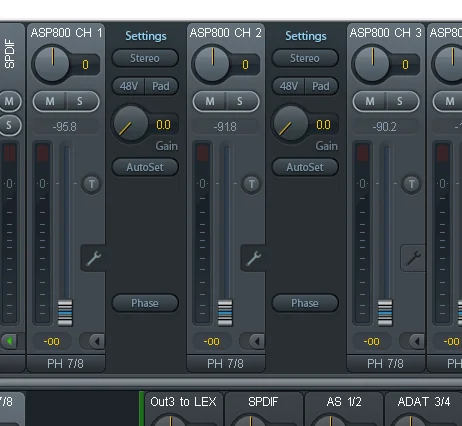Solo the SPDIF input channel
The height and width of the screenshot is (426, 462).
pos(9,125)
